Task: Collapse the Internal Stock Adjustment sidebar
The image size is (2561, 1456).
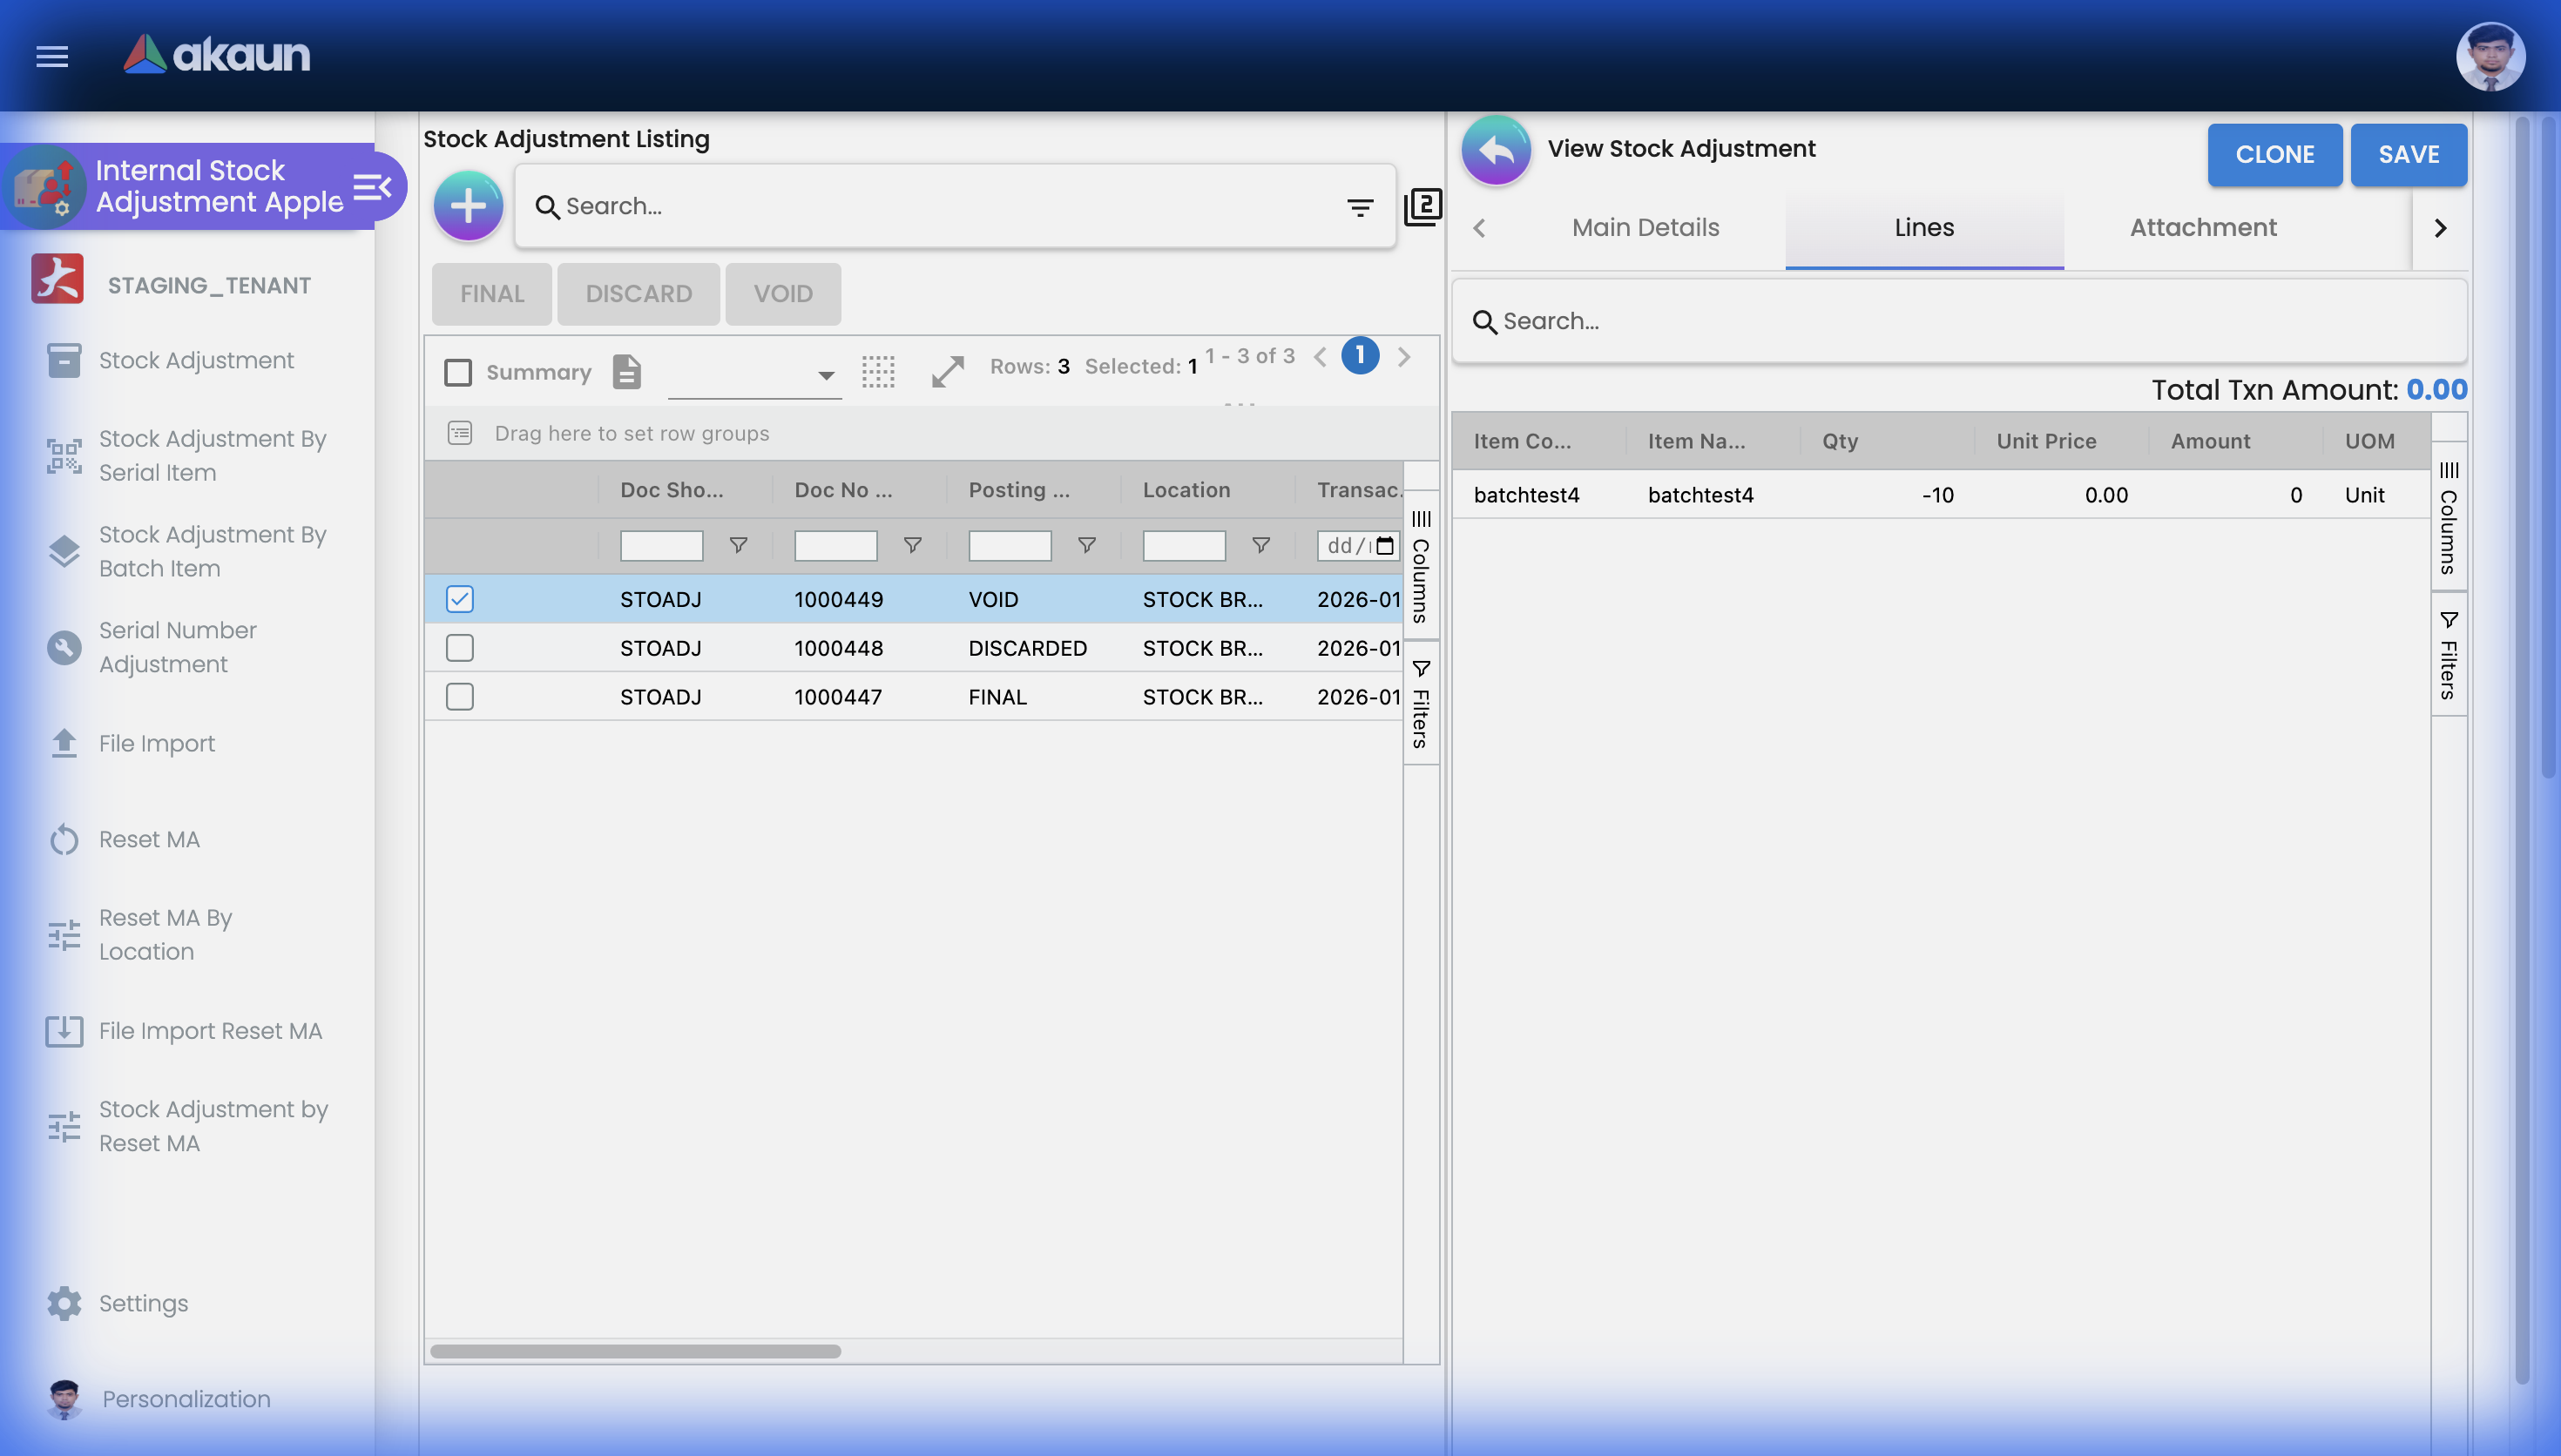Action: point(373,187)
